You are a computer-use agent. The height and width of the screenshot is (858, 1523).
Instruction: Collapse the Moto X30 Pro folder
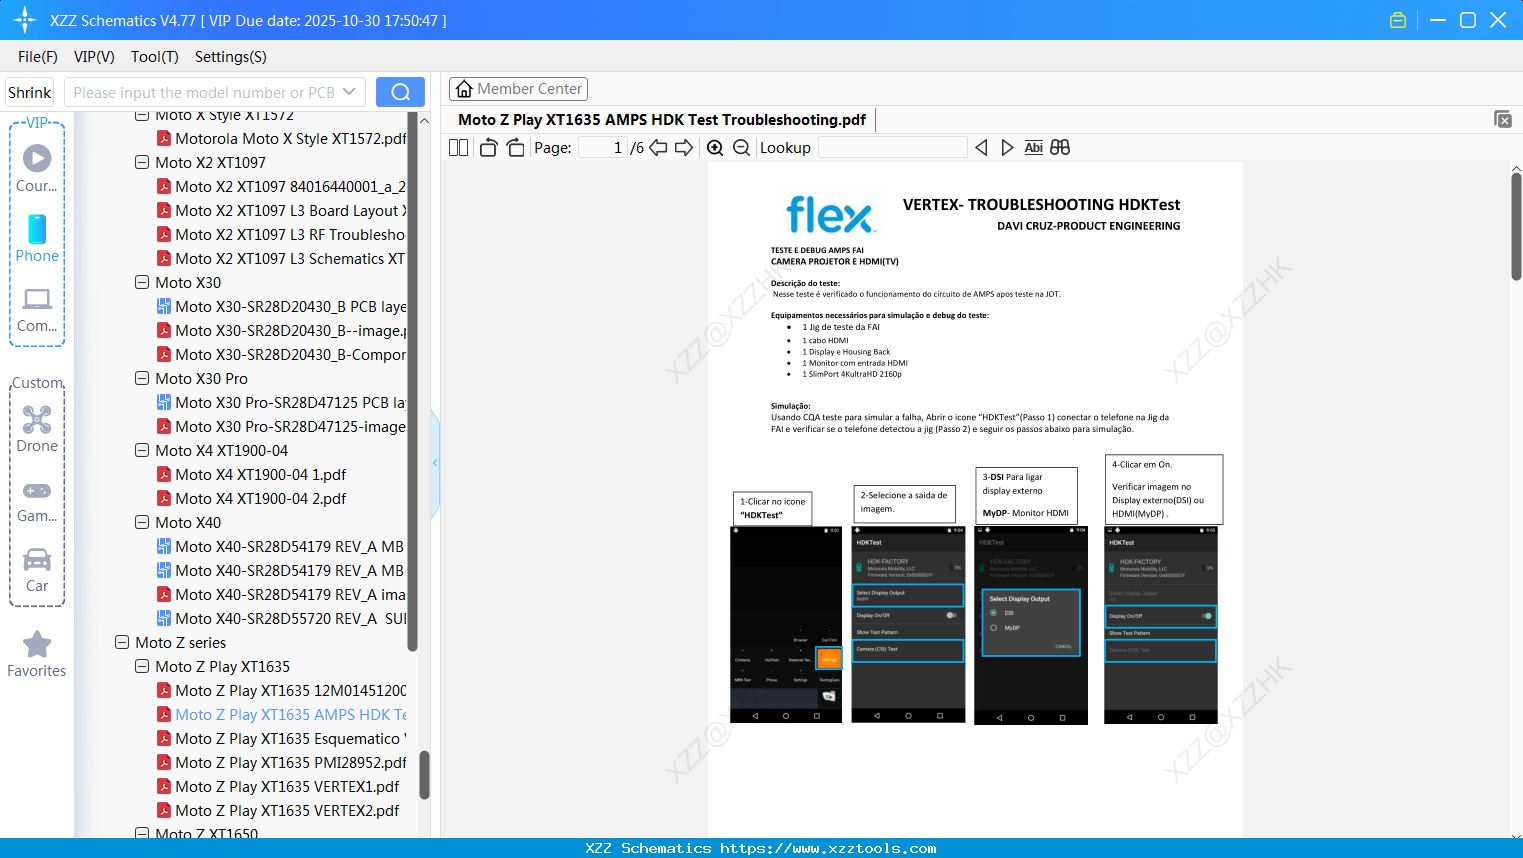point(142,378)
